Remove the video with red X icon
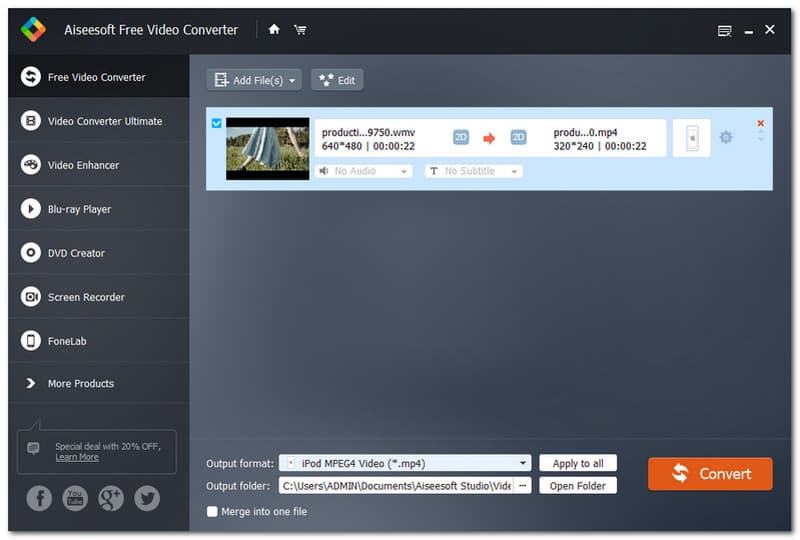800x540 pixels. coord(760,123)
